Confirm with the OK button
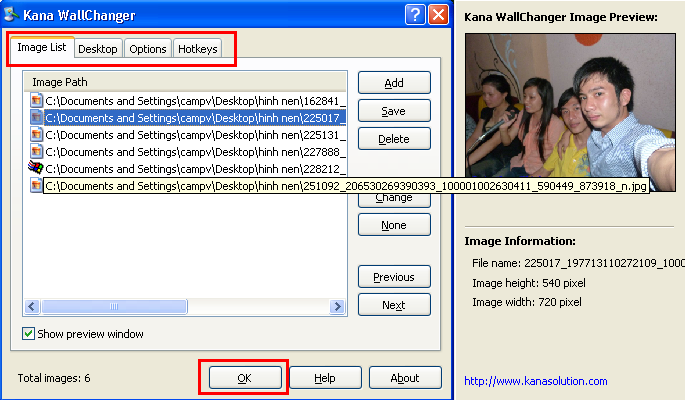 pyautogui.click(x=245, y=378)
